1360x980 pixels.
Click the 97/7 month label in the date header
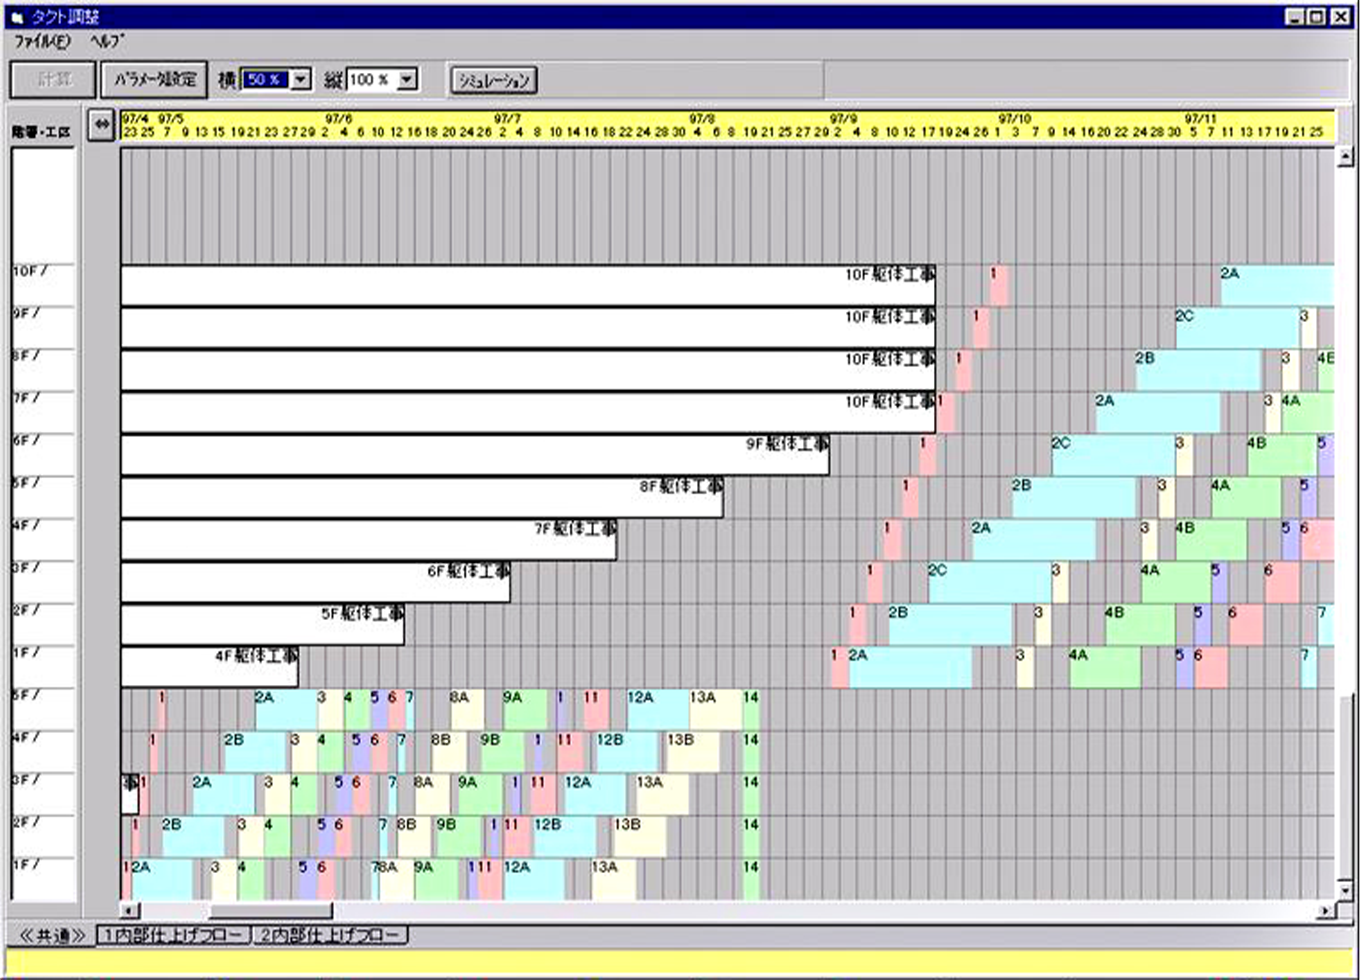507,119
